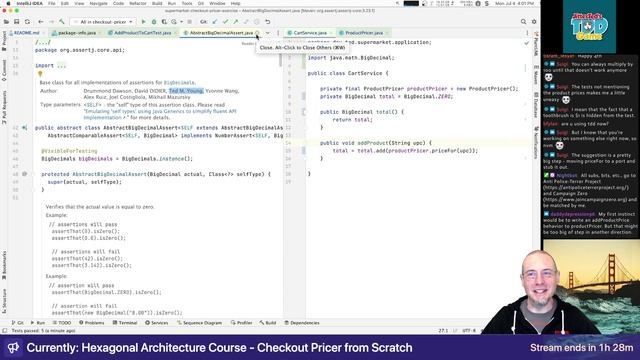Open the Problems tool window
The image size is (640, 360).
coord(91,322)
